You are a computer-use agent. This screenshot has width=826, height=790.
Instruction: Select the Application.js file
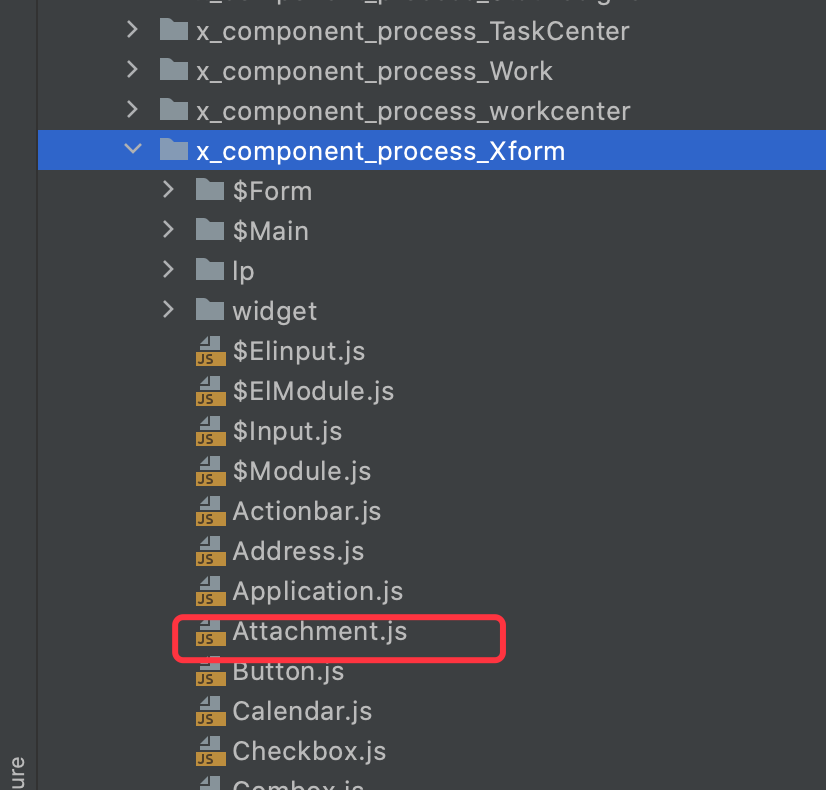(x=317, y=591)
